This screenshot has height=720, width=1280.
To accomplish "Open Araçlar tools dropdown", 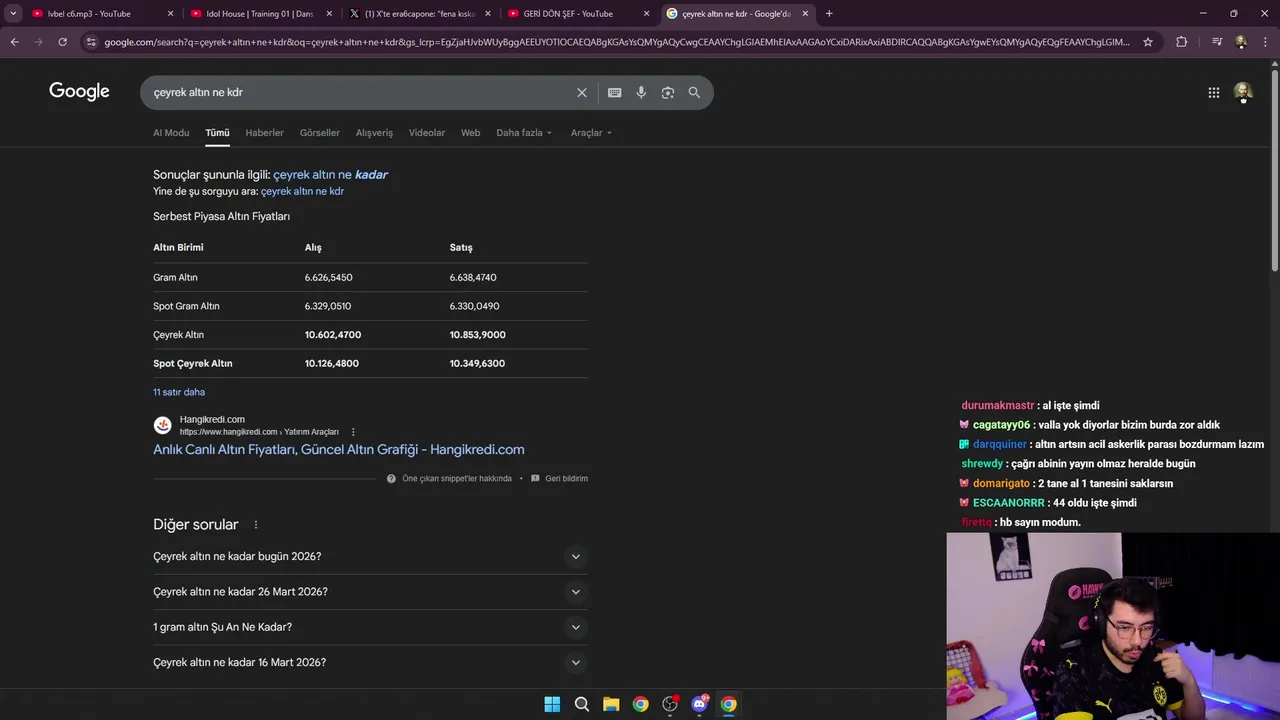I will click(x=591, y=133).
